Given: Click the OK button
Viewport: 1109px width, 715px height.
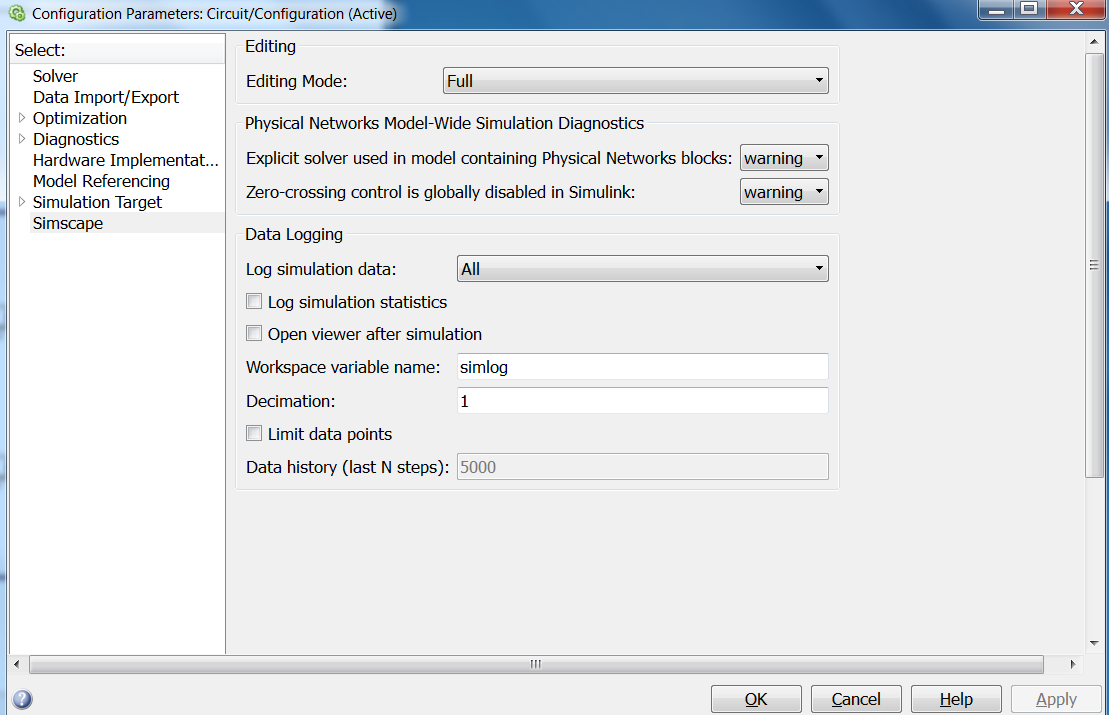Looking at the screenshot, I should [756, 699].
